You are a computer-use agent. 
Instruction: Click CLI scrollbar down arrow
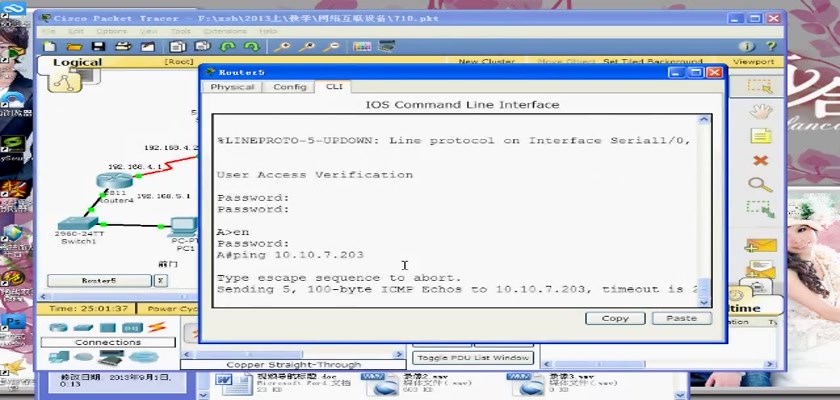point(704,302)
